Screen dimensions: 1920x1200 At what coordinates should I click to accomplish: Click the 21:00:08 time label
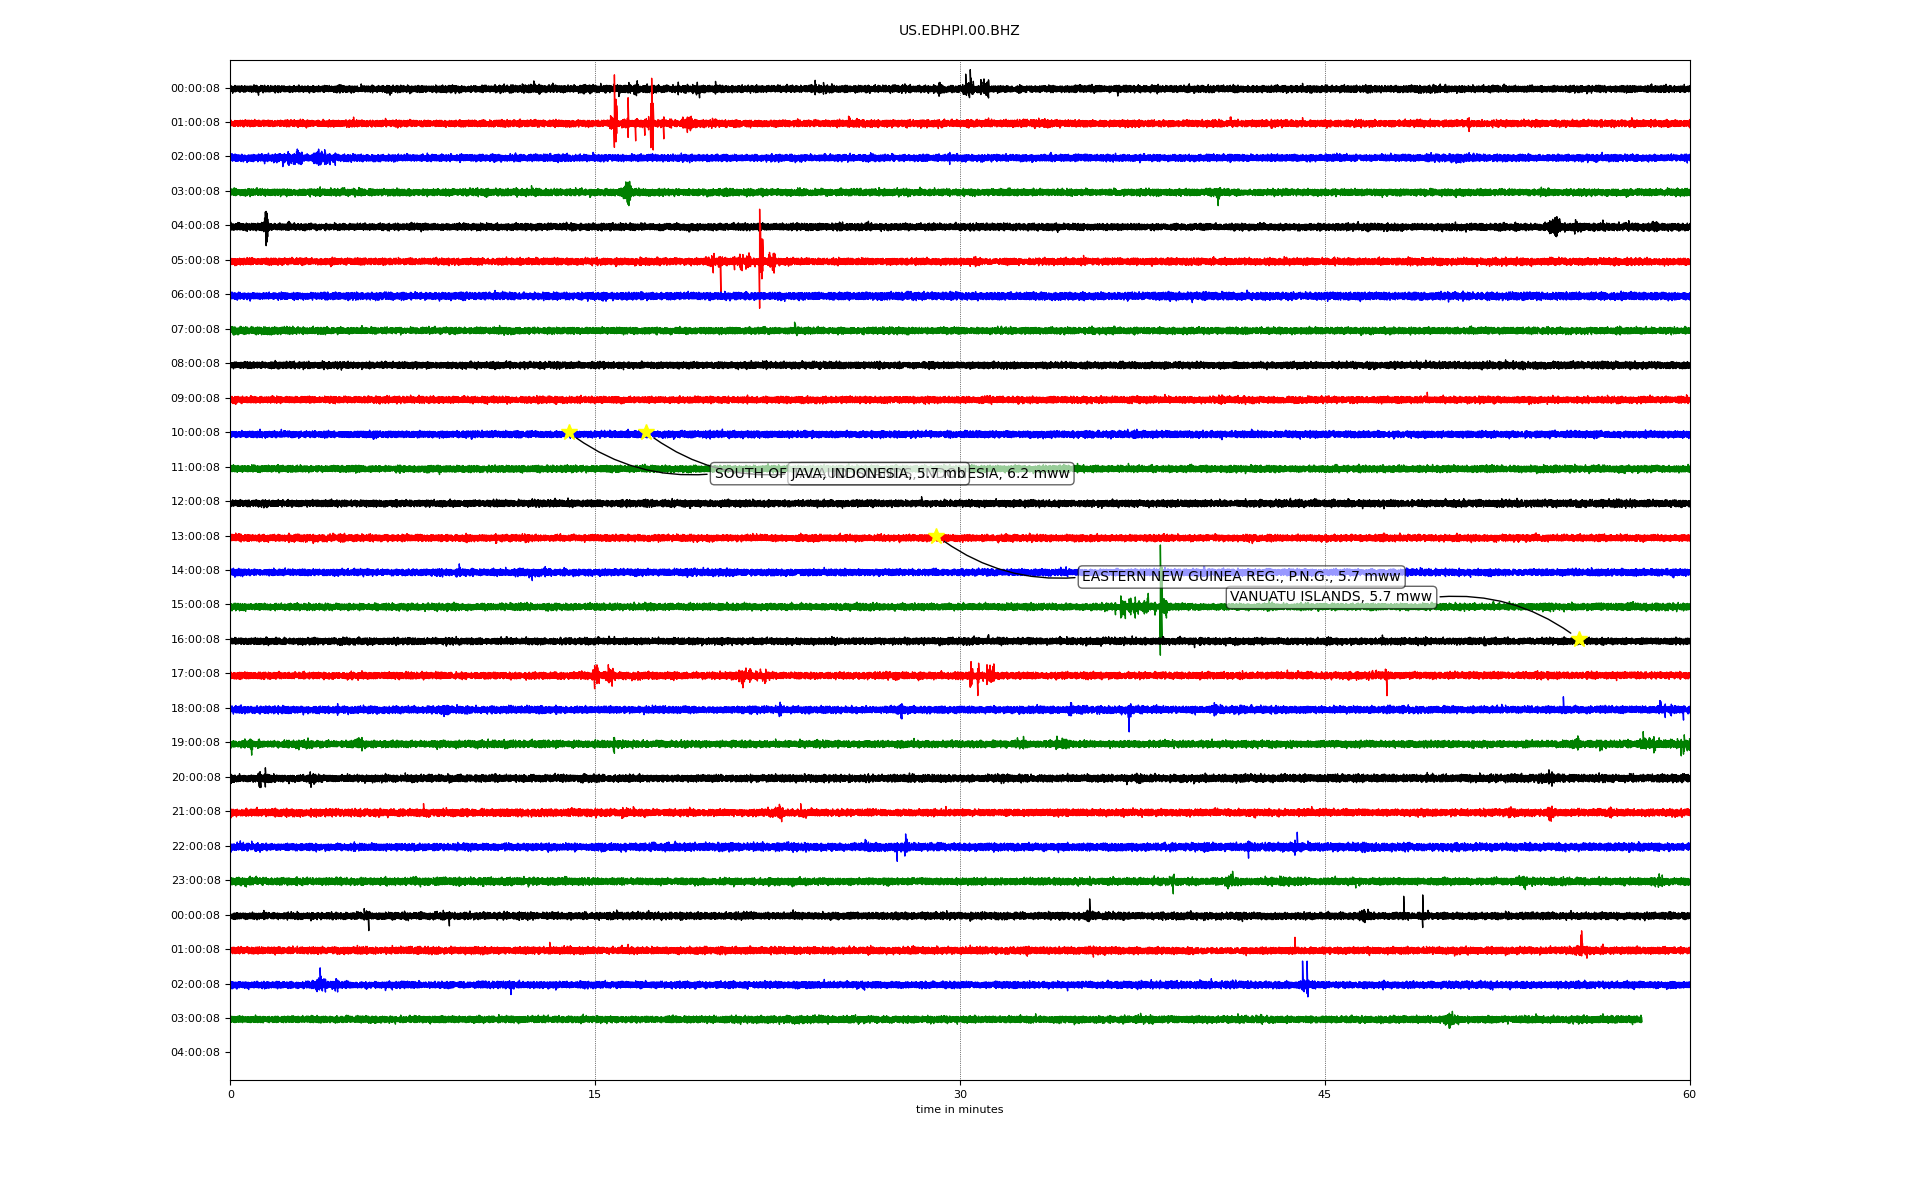[x=195, y=812]
